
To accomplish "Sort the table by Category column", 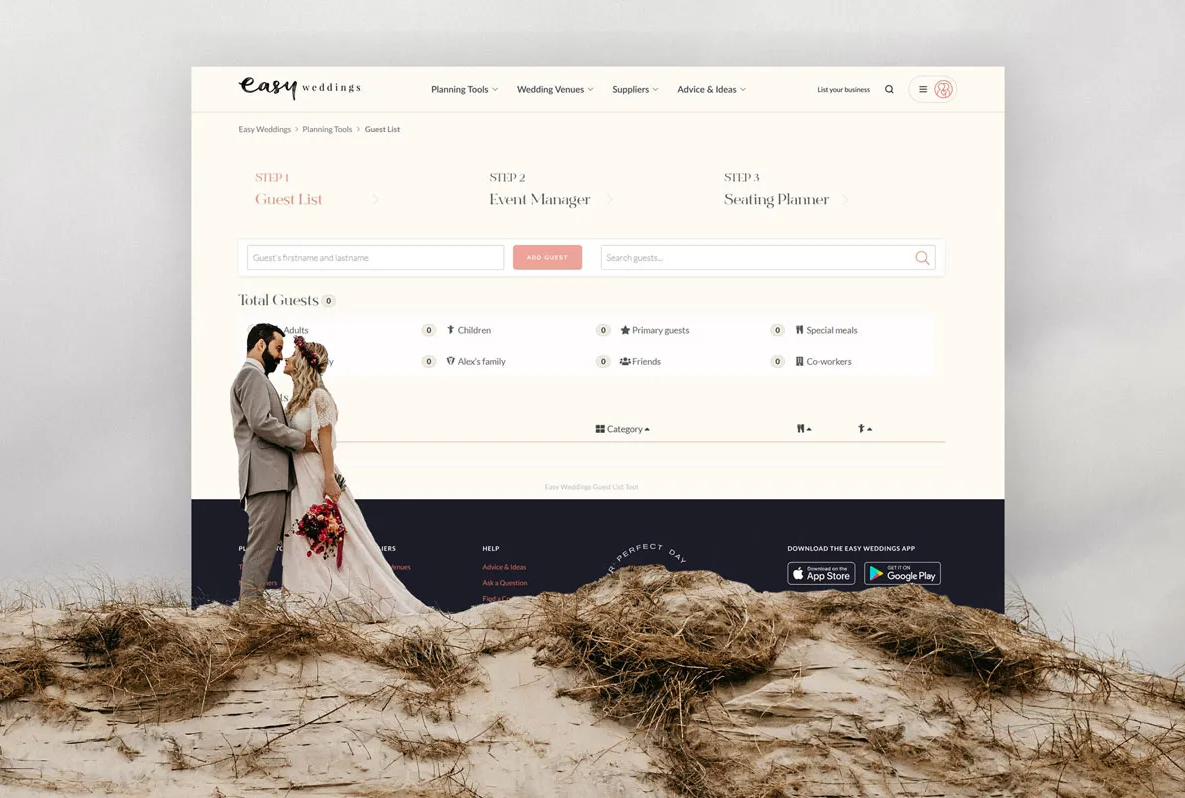I will click(623, 429).
